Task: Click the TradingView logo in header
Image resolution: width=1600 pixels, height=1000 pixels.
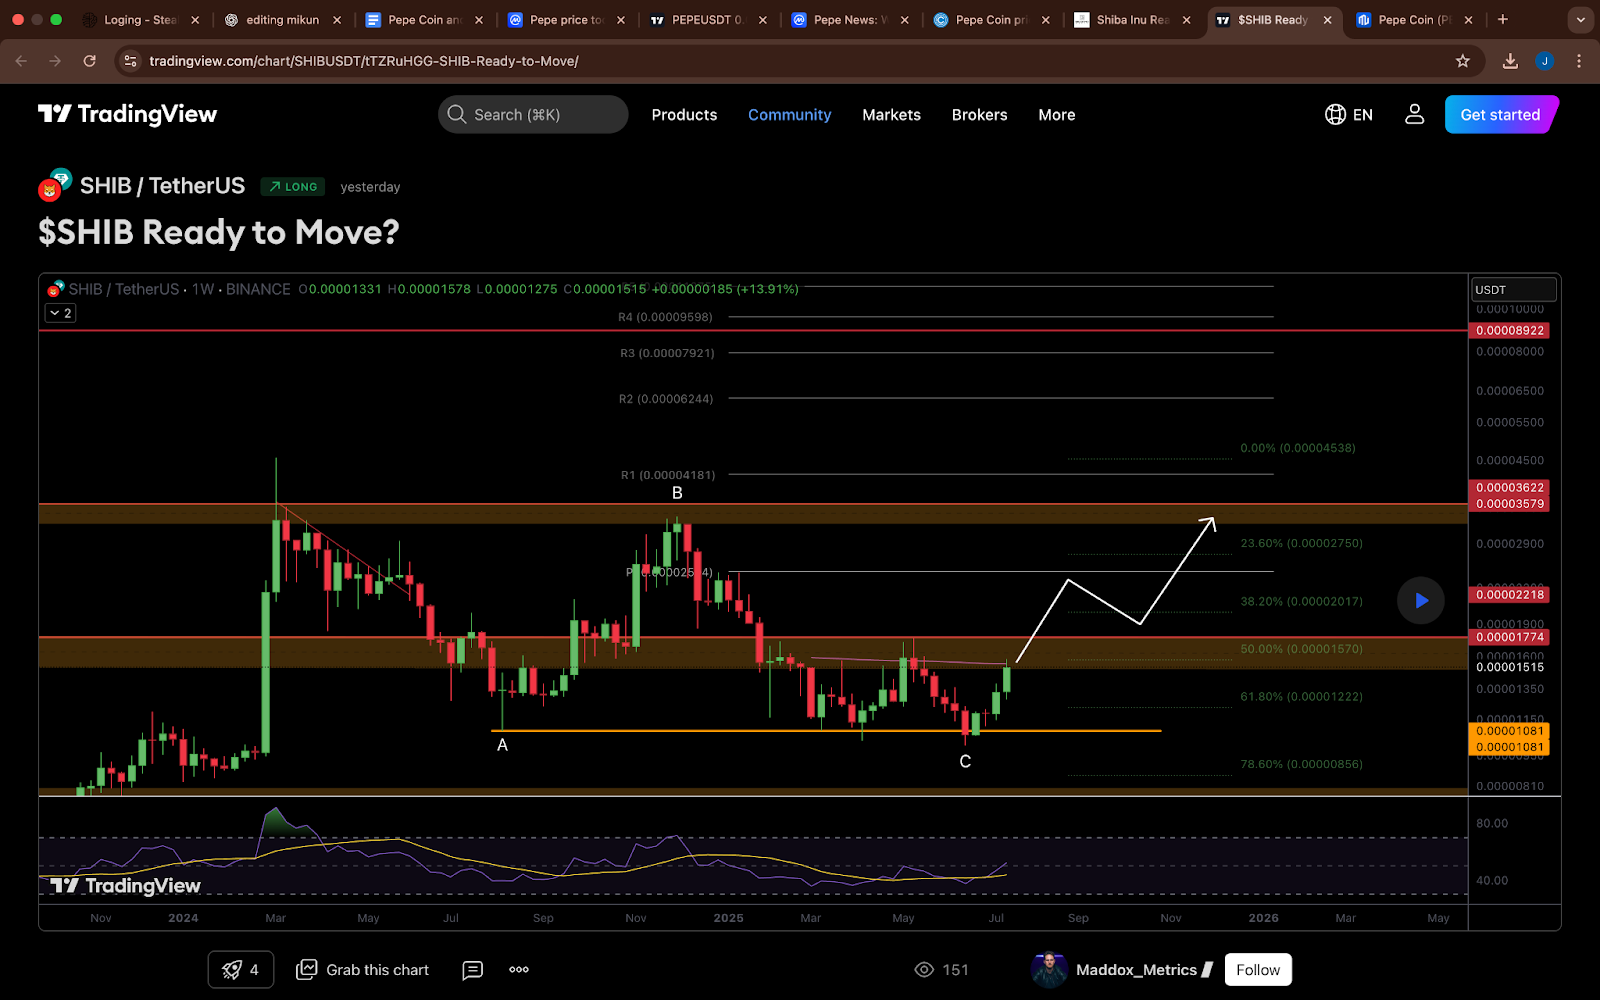Action: (x=127, y=114)
